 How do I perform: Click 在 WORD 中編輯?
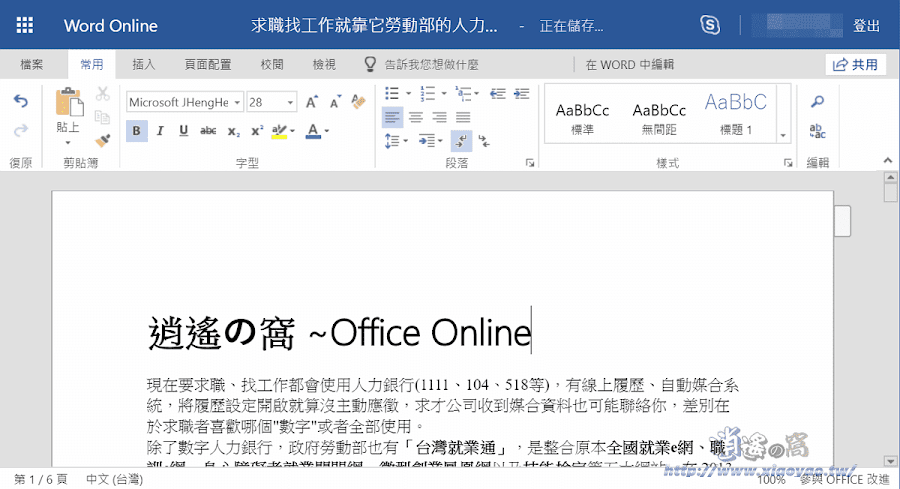pos(630,65)
